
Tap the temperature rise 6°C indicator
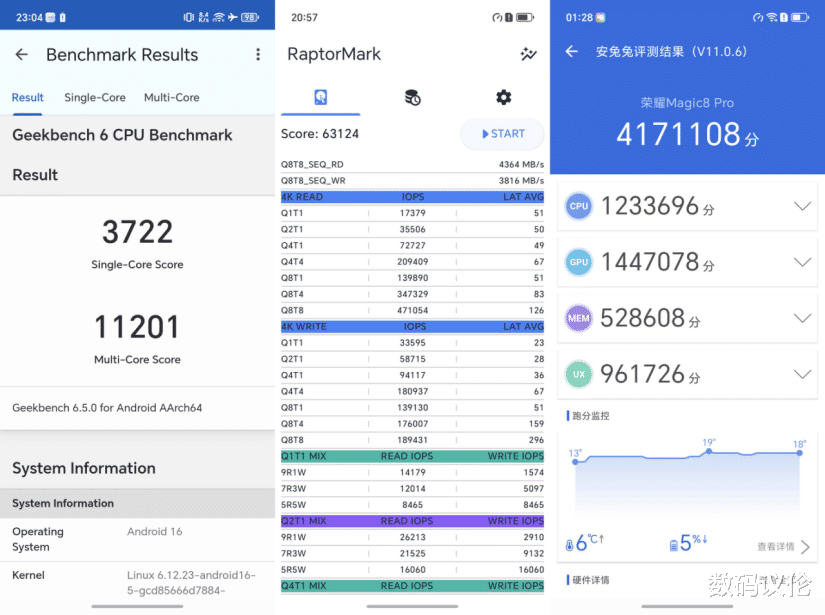585,543
